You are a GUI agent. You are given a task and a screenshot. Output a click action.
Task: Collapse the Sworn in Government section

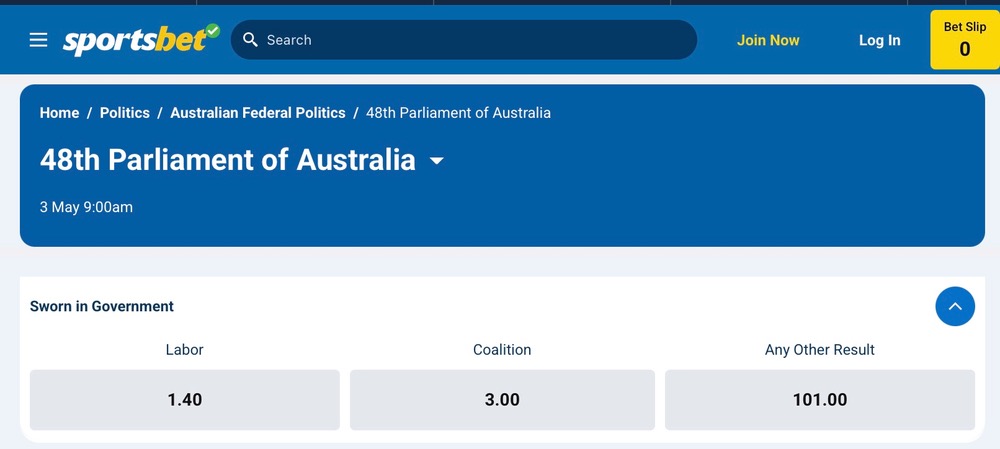pos(955,306)
